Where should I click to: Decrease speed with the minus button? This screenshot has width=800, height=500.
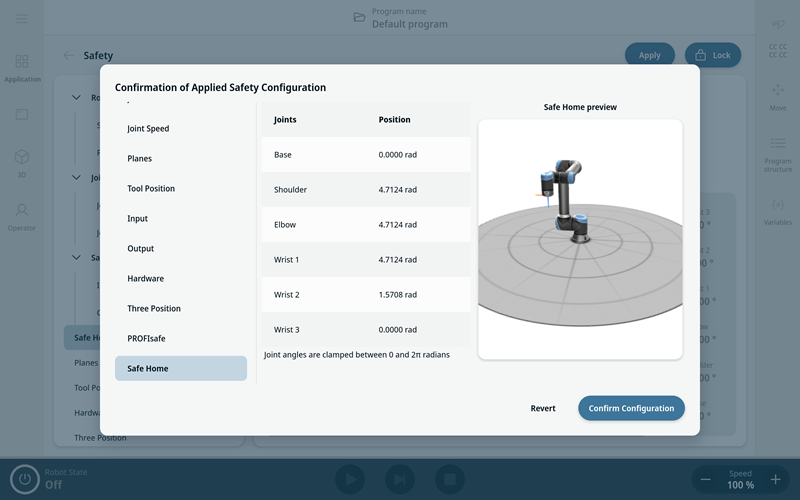pyautogui.click(x=706, y=480)
